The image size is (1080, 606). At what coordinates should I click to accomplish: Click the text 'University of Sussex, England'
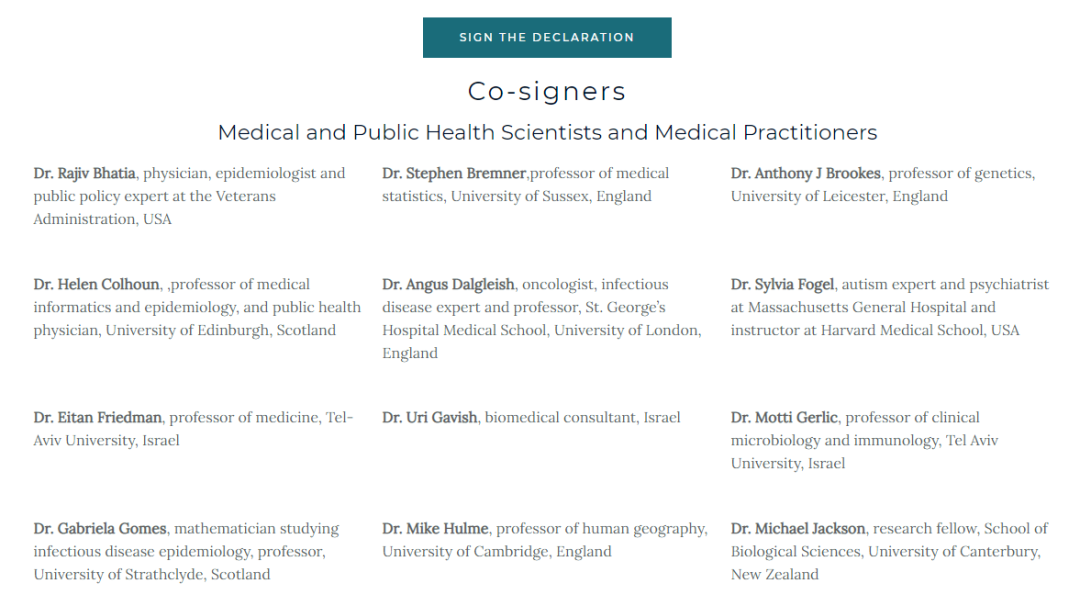(551, 196)
